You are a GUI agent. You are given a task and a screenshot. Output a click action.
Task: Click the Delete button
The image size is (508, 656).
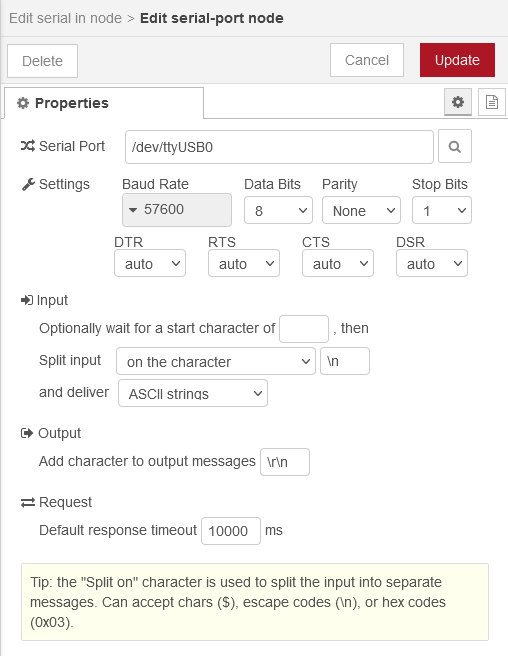coord(42,61)
